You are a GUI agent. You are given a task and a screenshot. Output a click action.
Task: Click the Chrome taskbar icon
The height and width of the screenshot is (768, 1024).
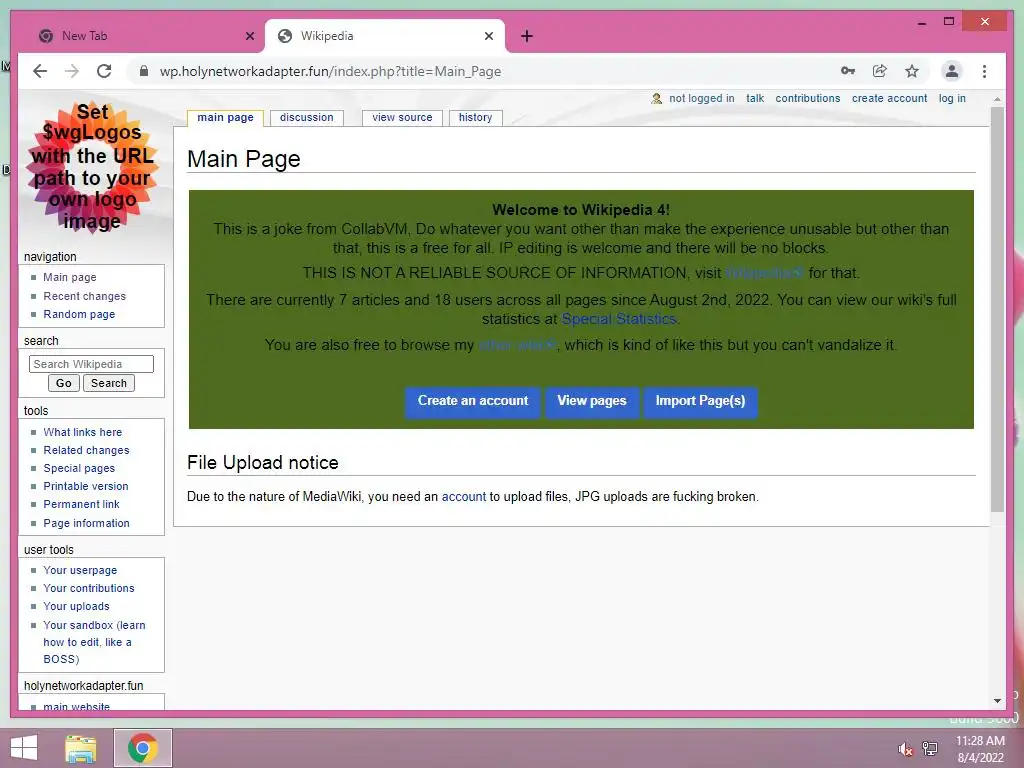143,748
